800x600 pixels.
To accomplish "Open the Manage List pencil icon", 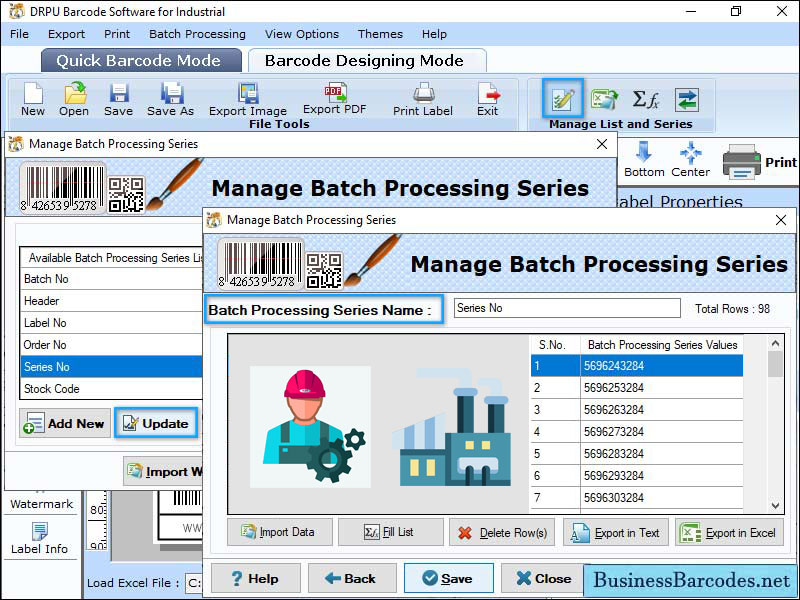I will point(563,98).
